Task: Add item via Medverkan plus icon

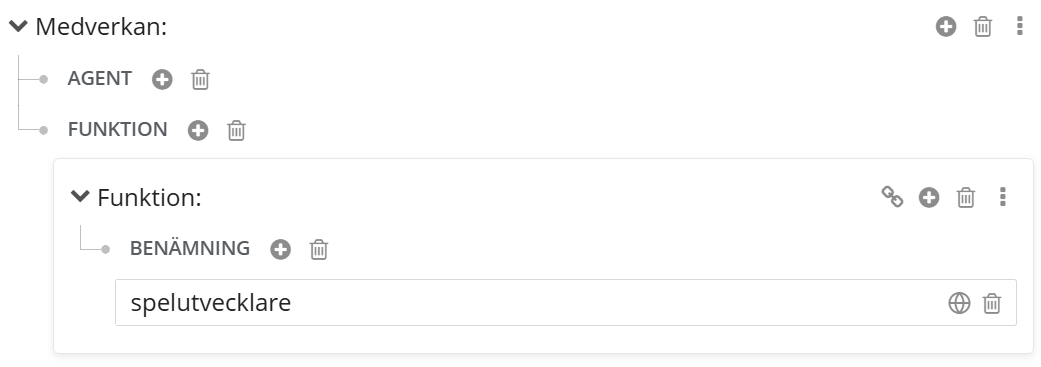Action: pos(946,27)
